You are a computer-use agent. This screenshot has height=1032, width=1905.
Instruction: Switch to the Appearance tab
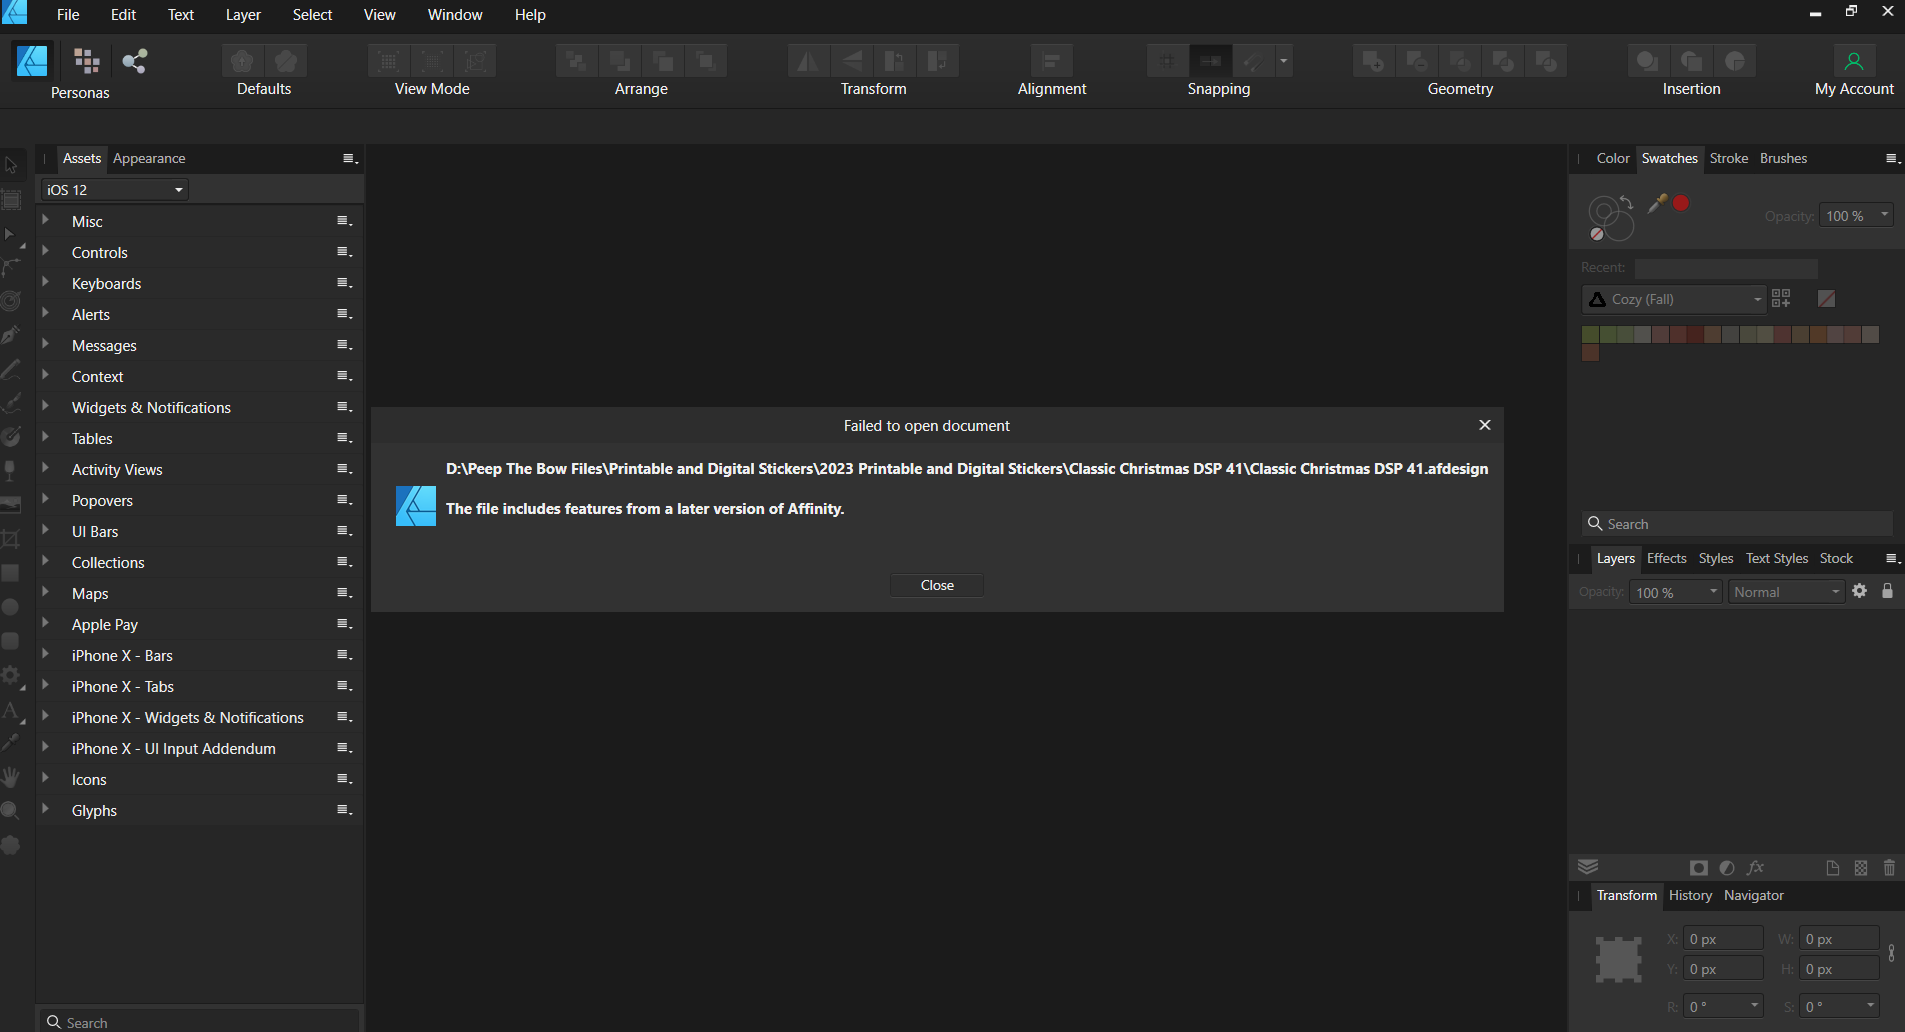pos(149,158)
